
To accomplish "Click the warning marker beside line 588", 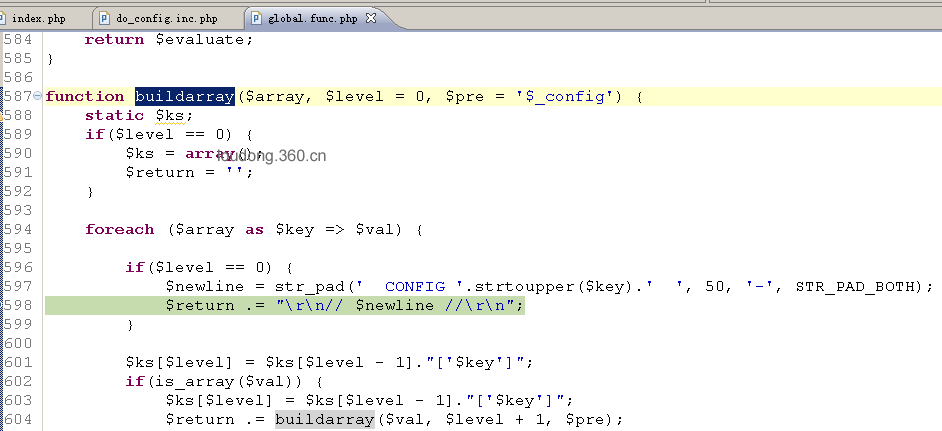I will 1,115.
